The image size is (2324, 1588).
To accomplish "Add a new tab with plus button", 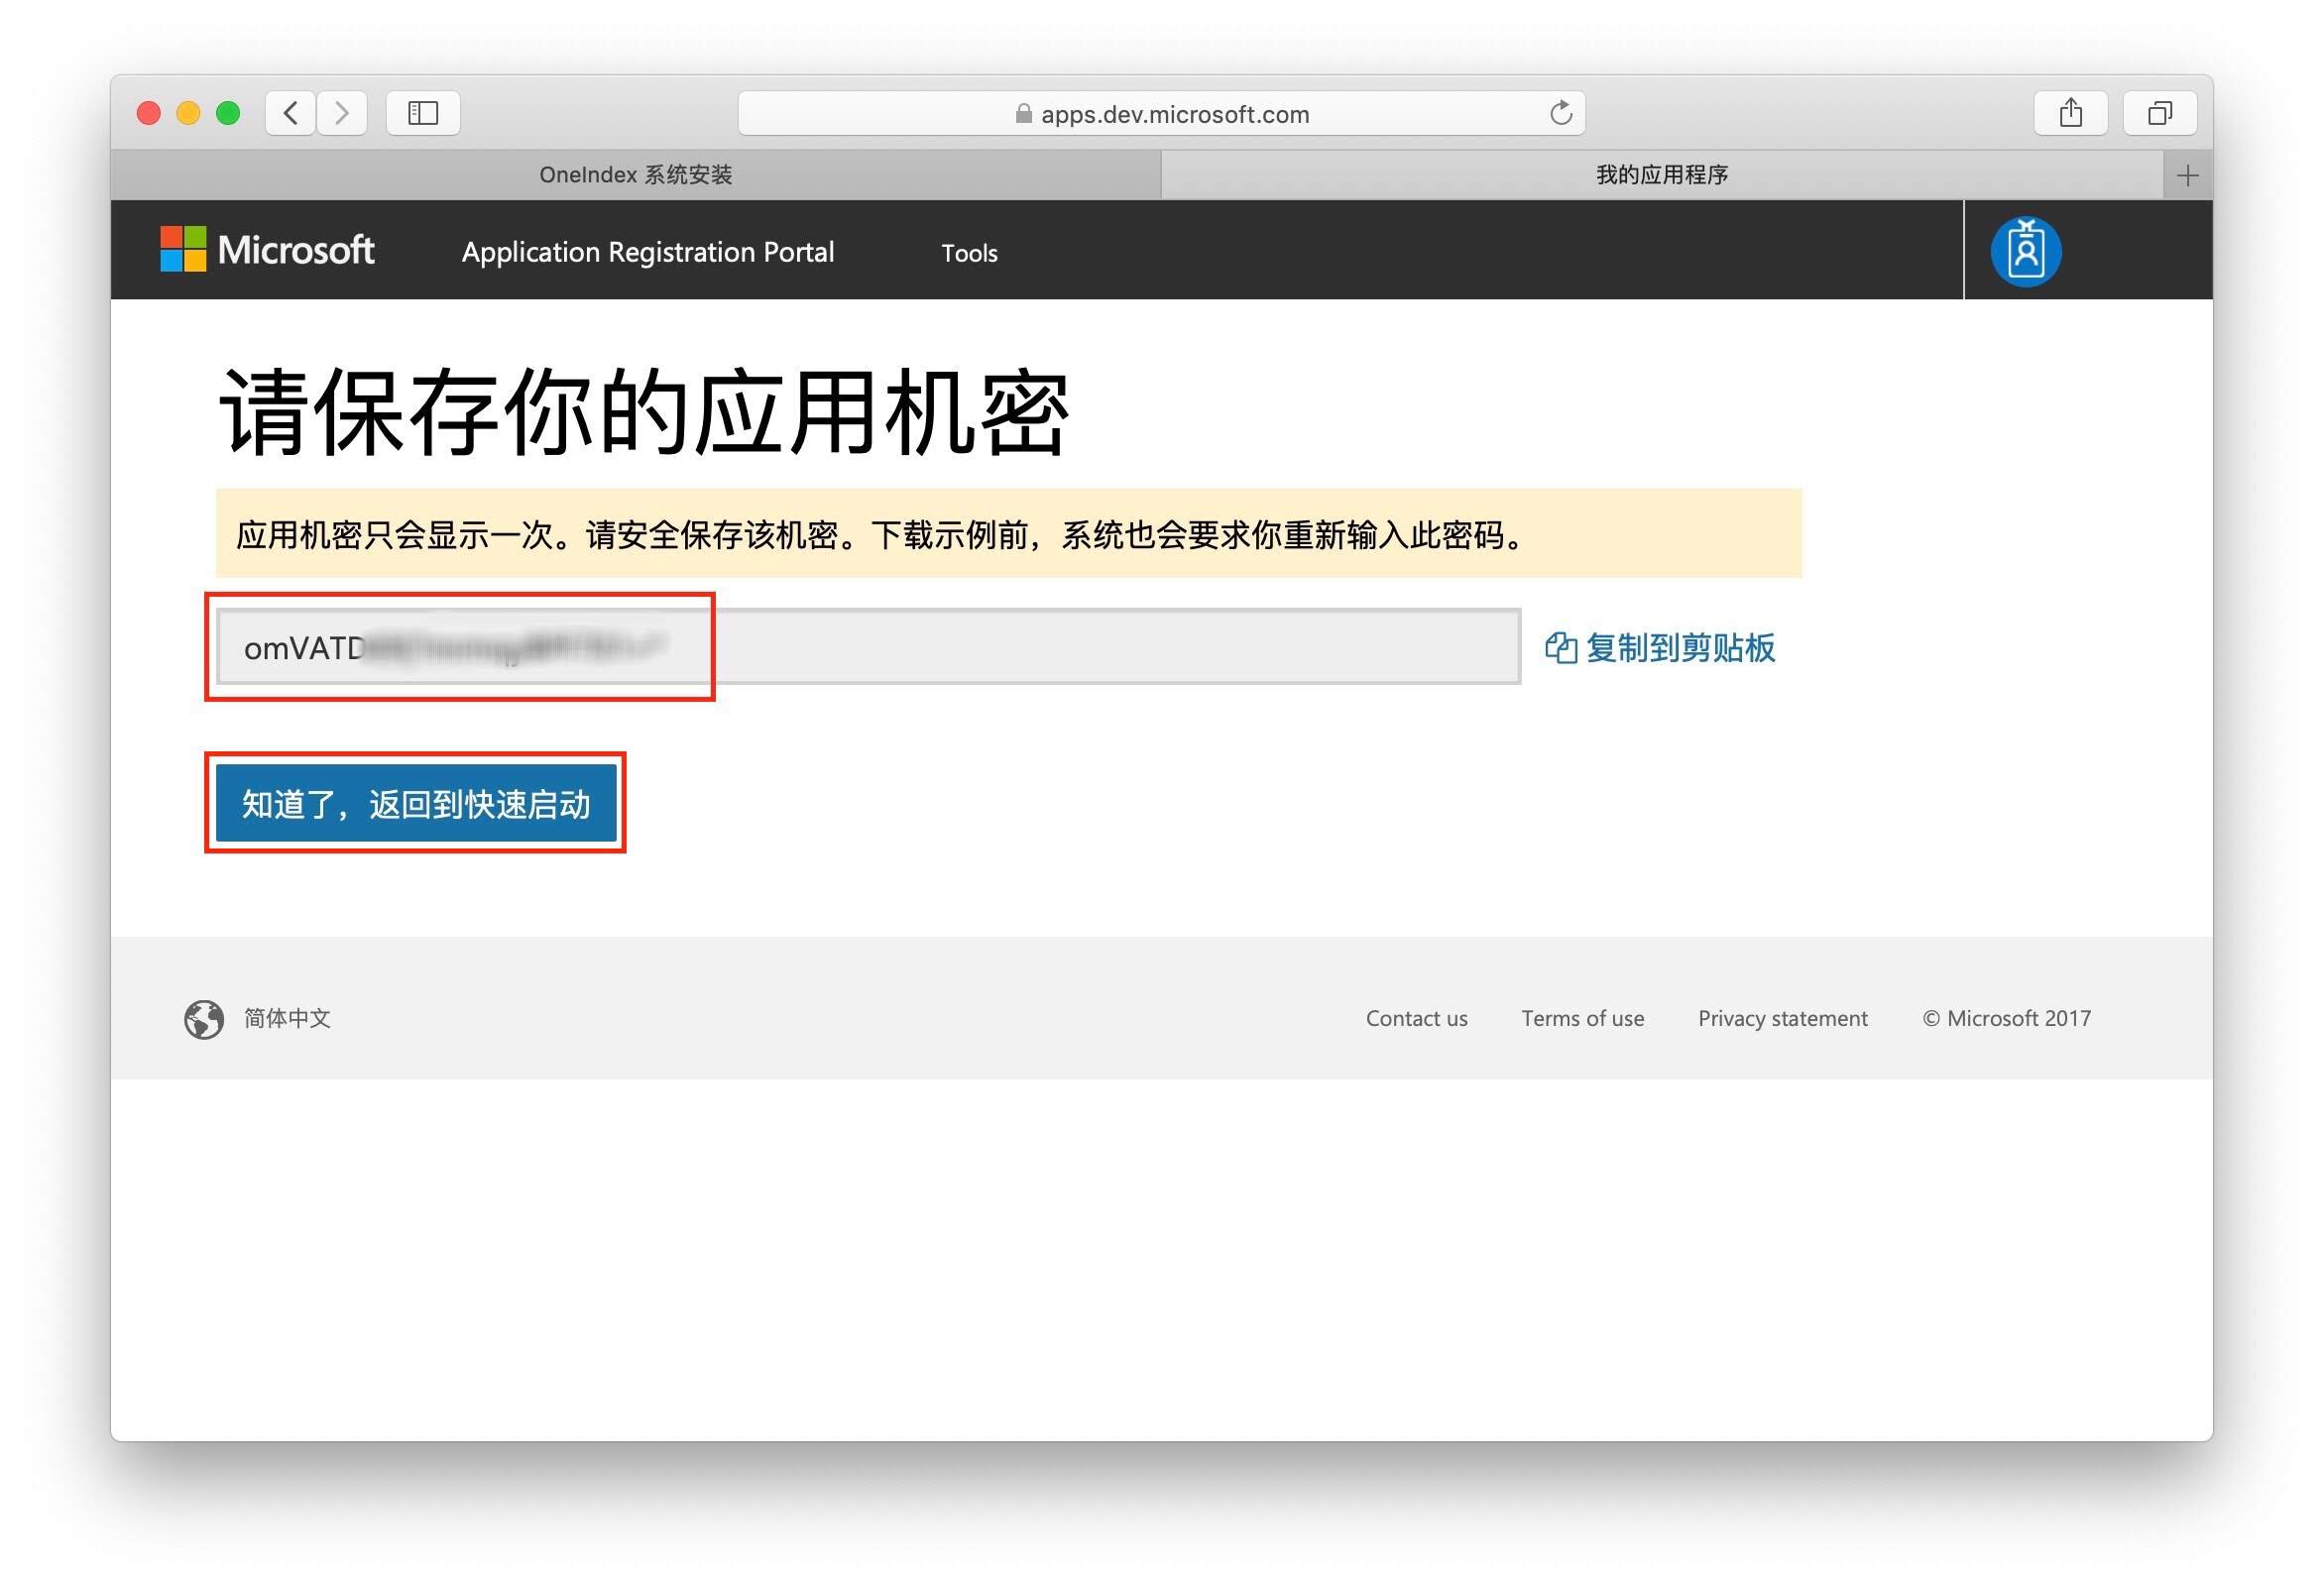I will click(2187, 176).
